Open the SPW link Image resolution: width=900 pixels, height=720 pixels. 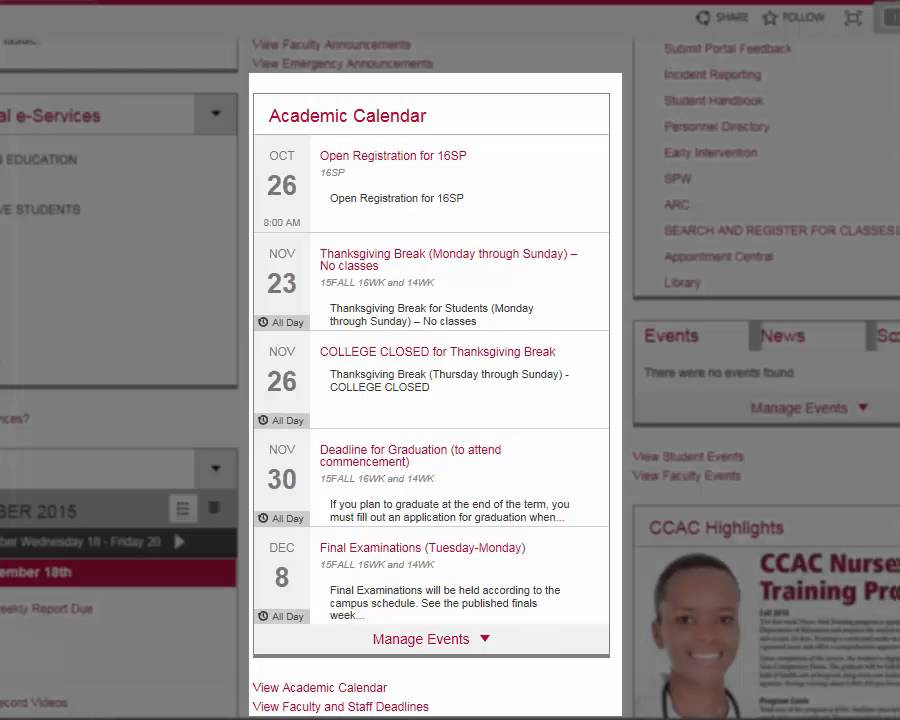[x=677, y=179]
